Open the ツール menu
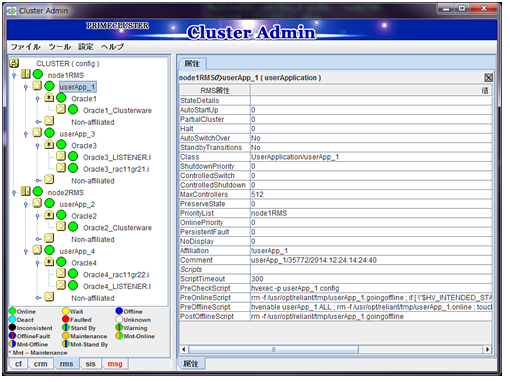 (x=60, y=47)
